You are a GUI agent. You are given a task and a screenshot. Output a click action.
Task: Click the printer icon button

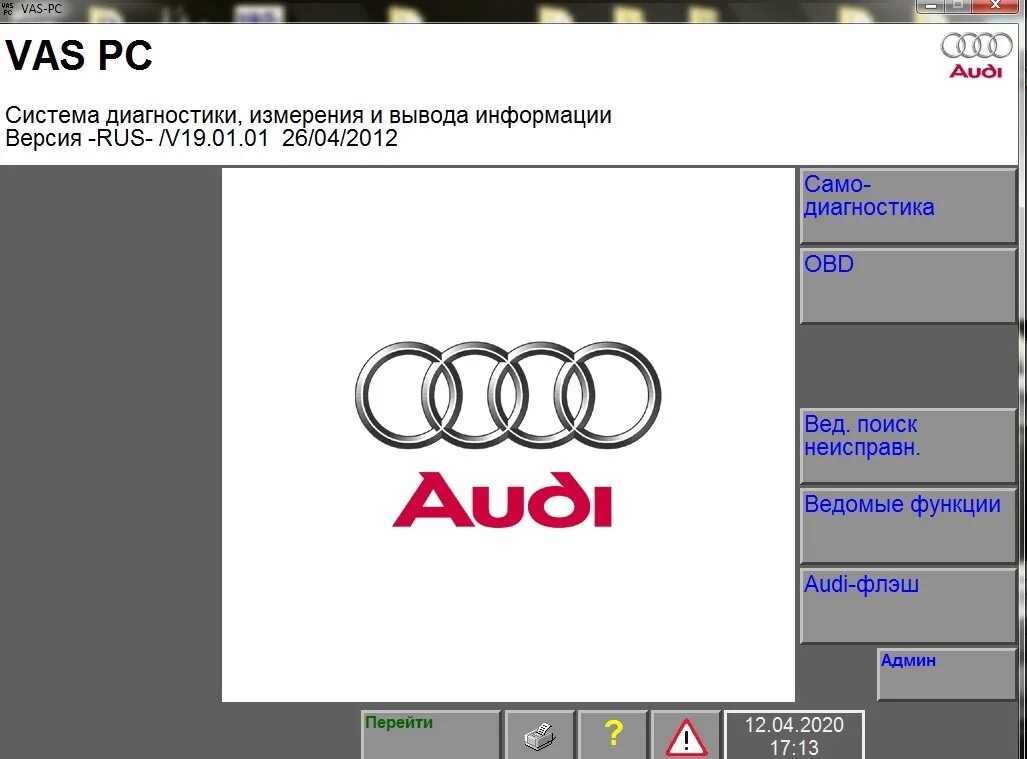(x=540, y=735)
